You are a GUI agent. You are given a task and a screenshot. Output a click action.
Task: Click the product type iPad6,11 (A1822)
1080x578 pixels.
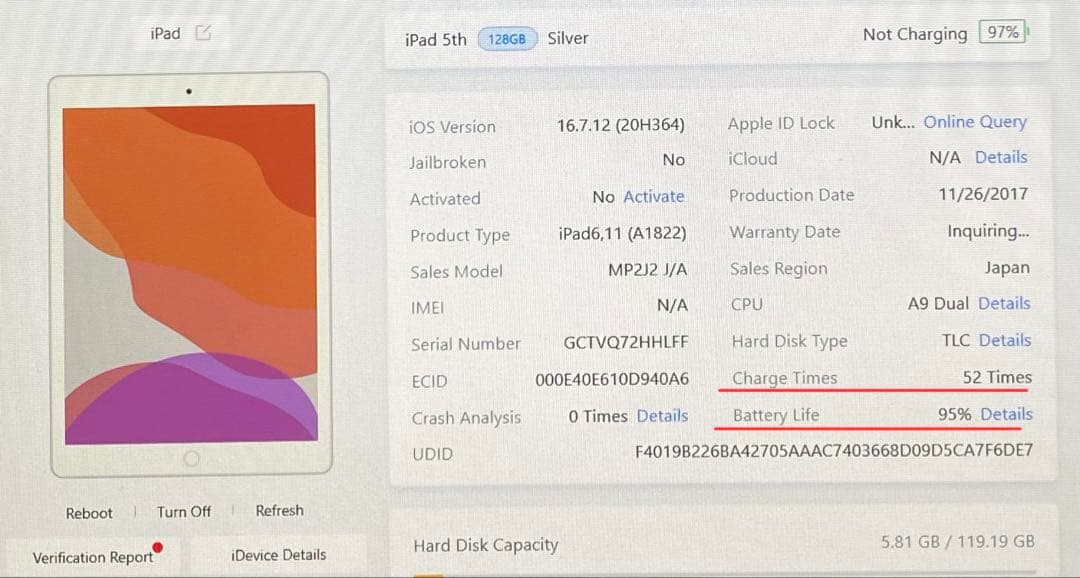(x=623, y=234)
